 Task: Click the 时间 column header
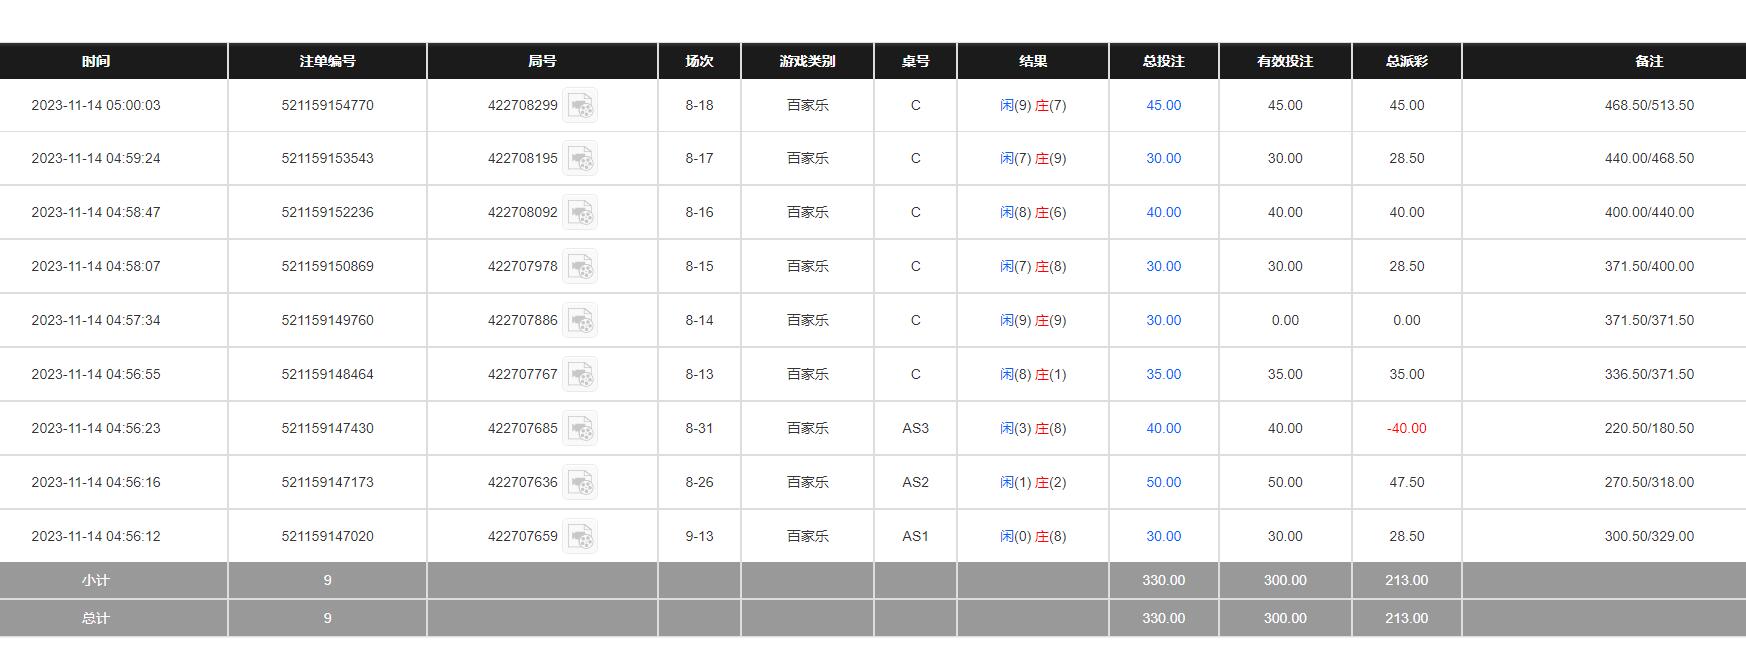coord(96,61)
